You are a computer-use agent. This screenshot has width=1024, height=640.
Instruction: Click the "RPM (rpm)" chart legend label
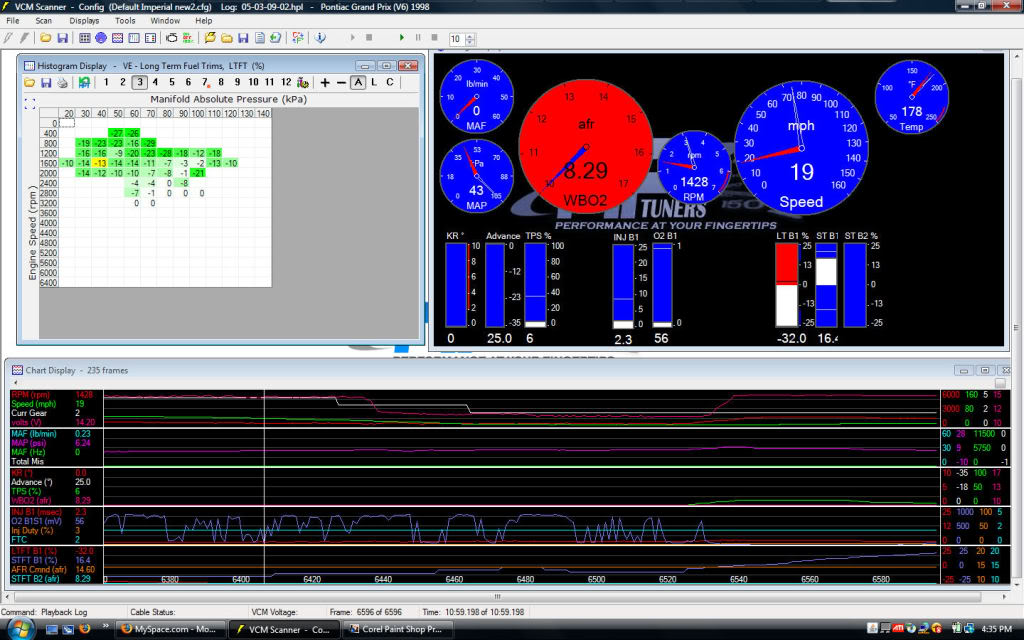[x=31, y=394]
